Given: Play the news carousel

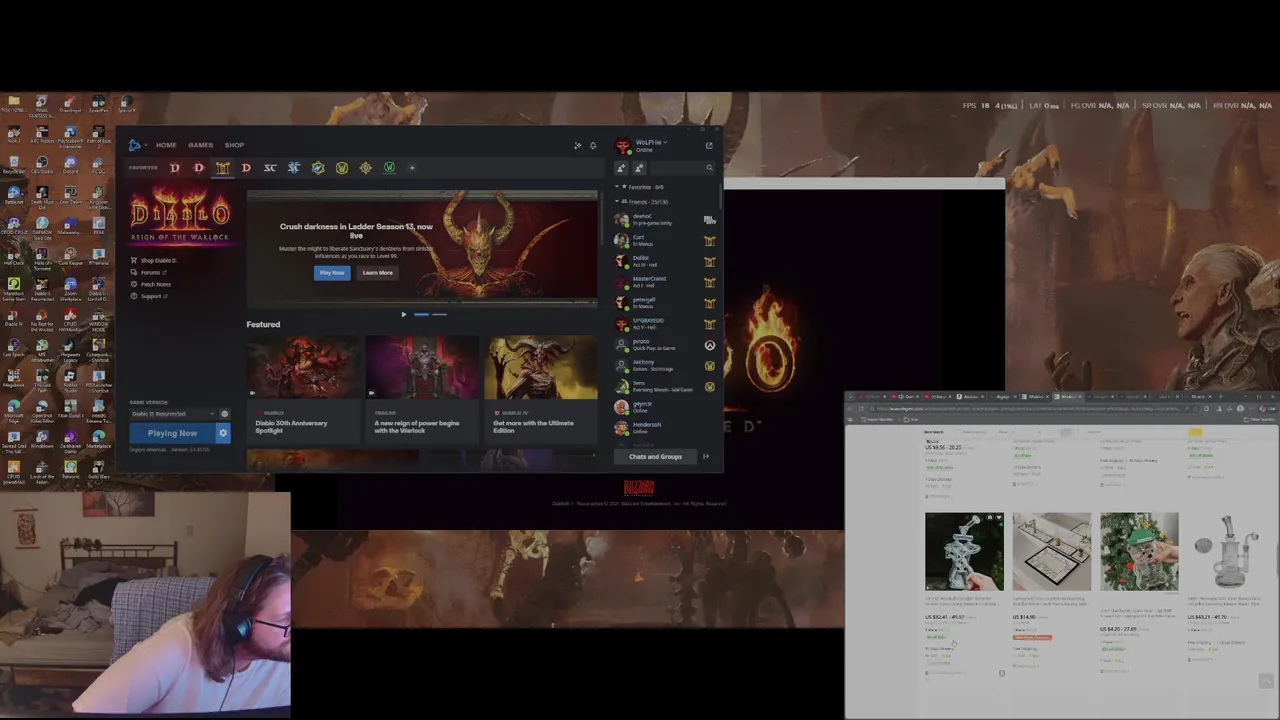Looking at the screenshot, I should point(404,314).
